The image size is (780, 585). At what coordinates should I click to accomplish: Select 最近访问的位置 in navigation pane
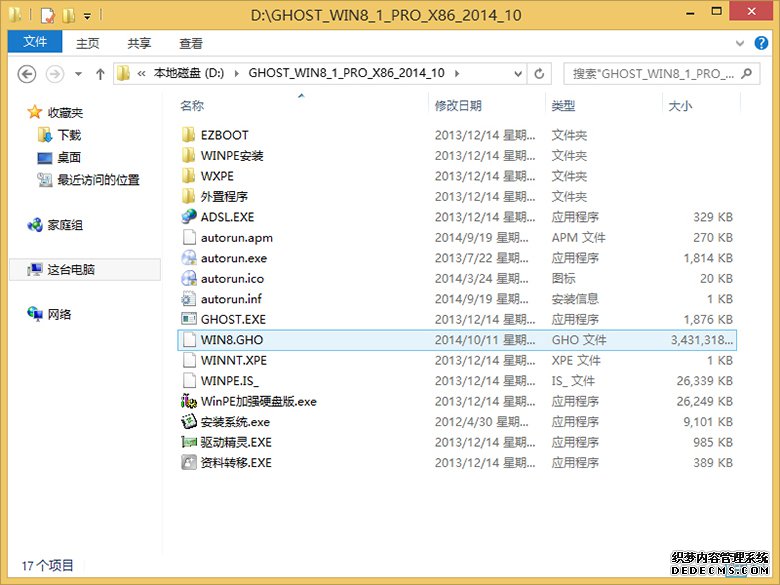click(x=98, y=180)
